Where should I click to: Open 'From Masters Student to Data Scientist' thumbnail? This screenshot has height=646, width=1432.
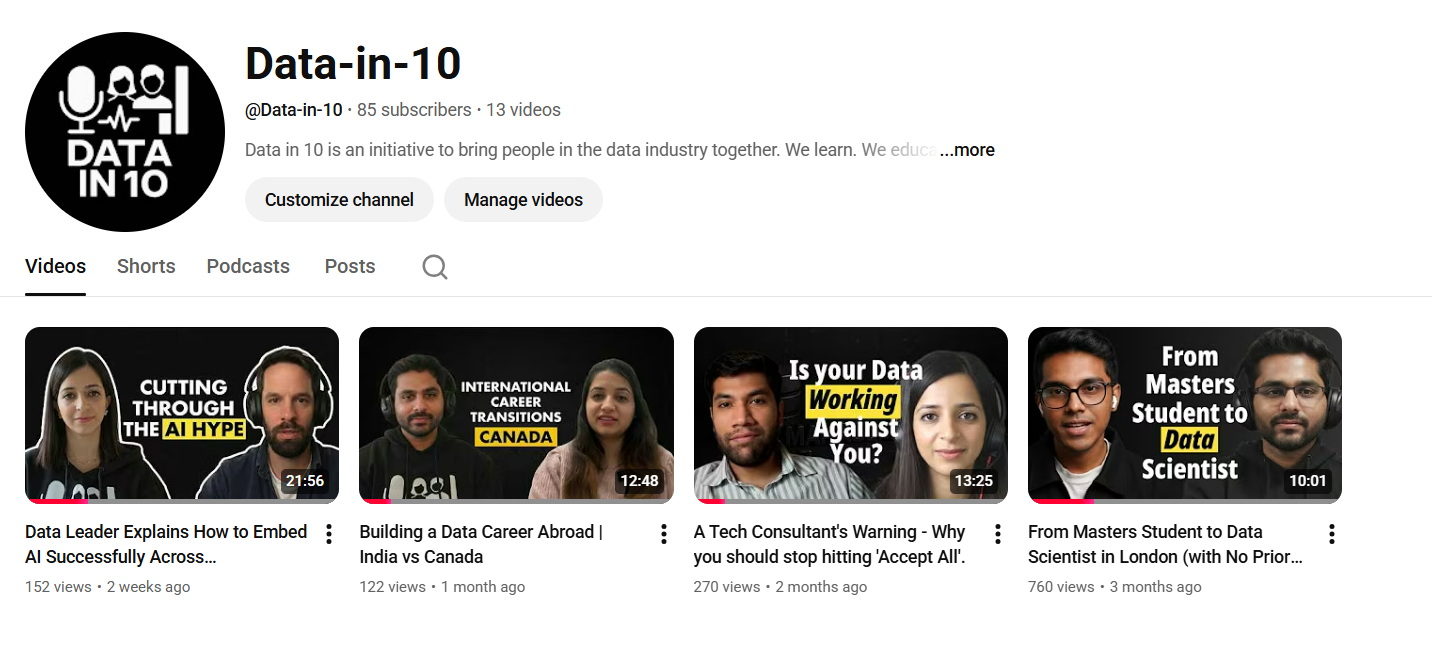[1185, 415]
